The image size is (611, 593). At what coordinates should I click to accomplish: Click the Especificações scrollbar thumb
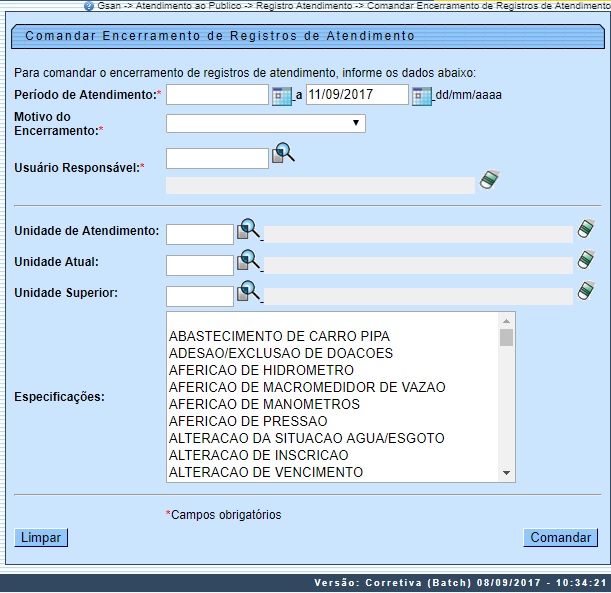(507, 337)
